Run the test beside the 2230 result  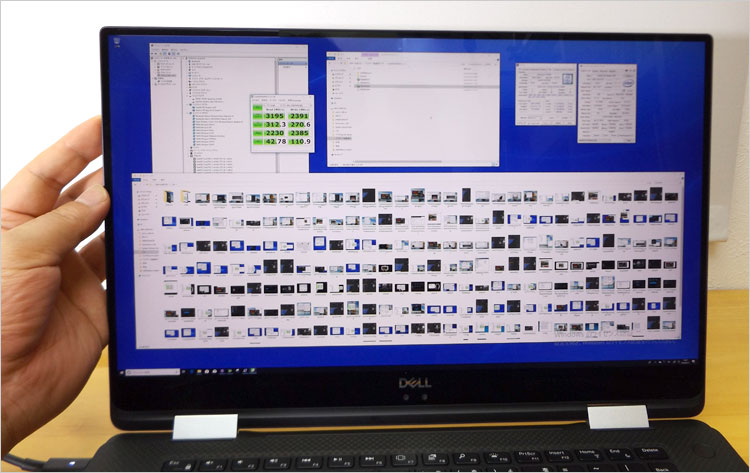(x=258, y=132)
